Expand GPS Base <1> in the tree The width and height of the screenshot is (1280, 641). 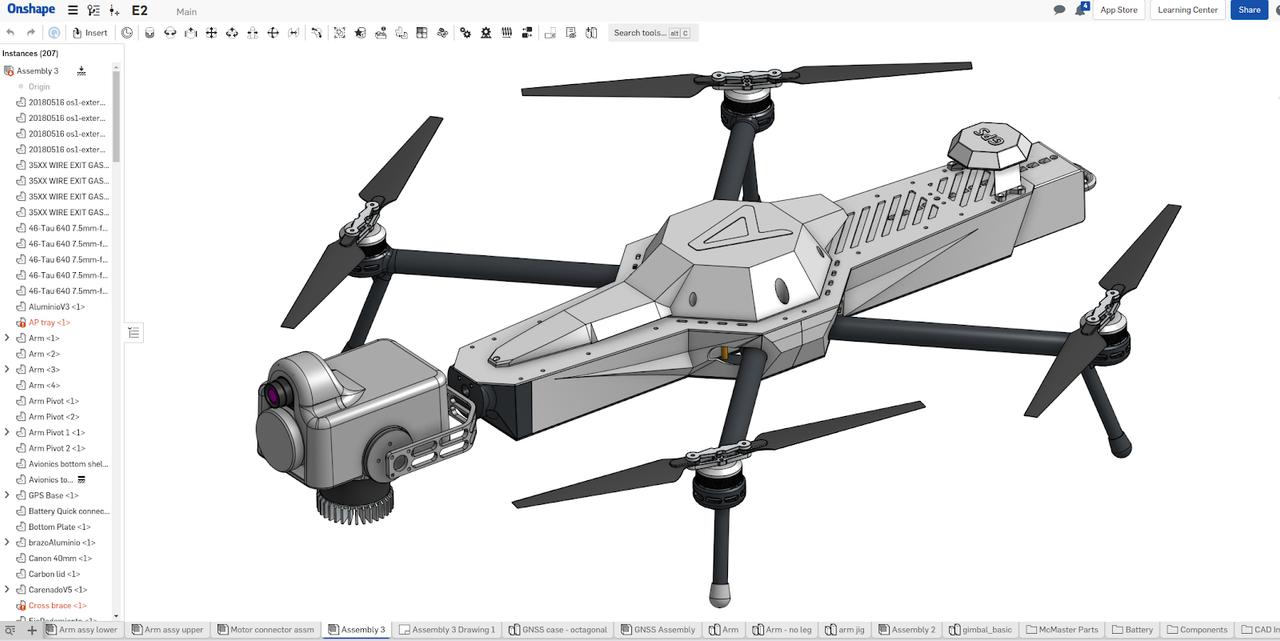click(7, 494)
